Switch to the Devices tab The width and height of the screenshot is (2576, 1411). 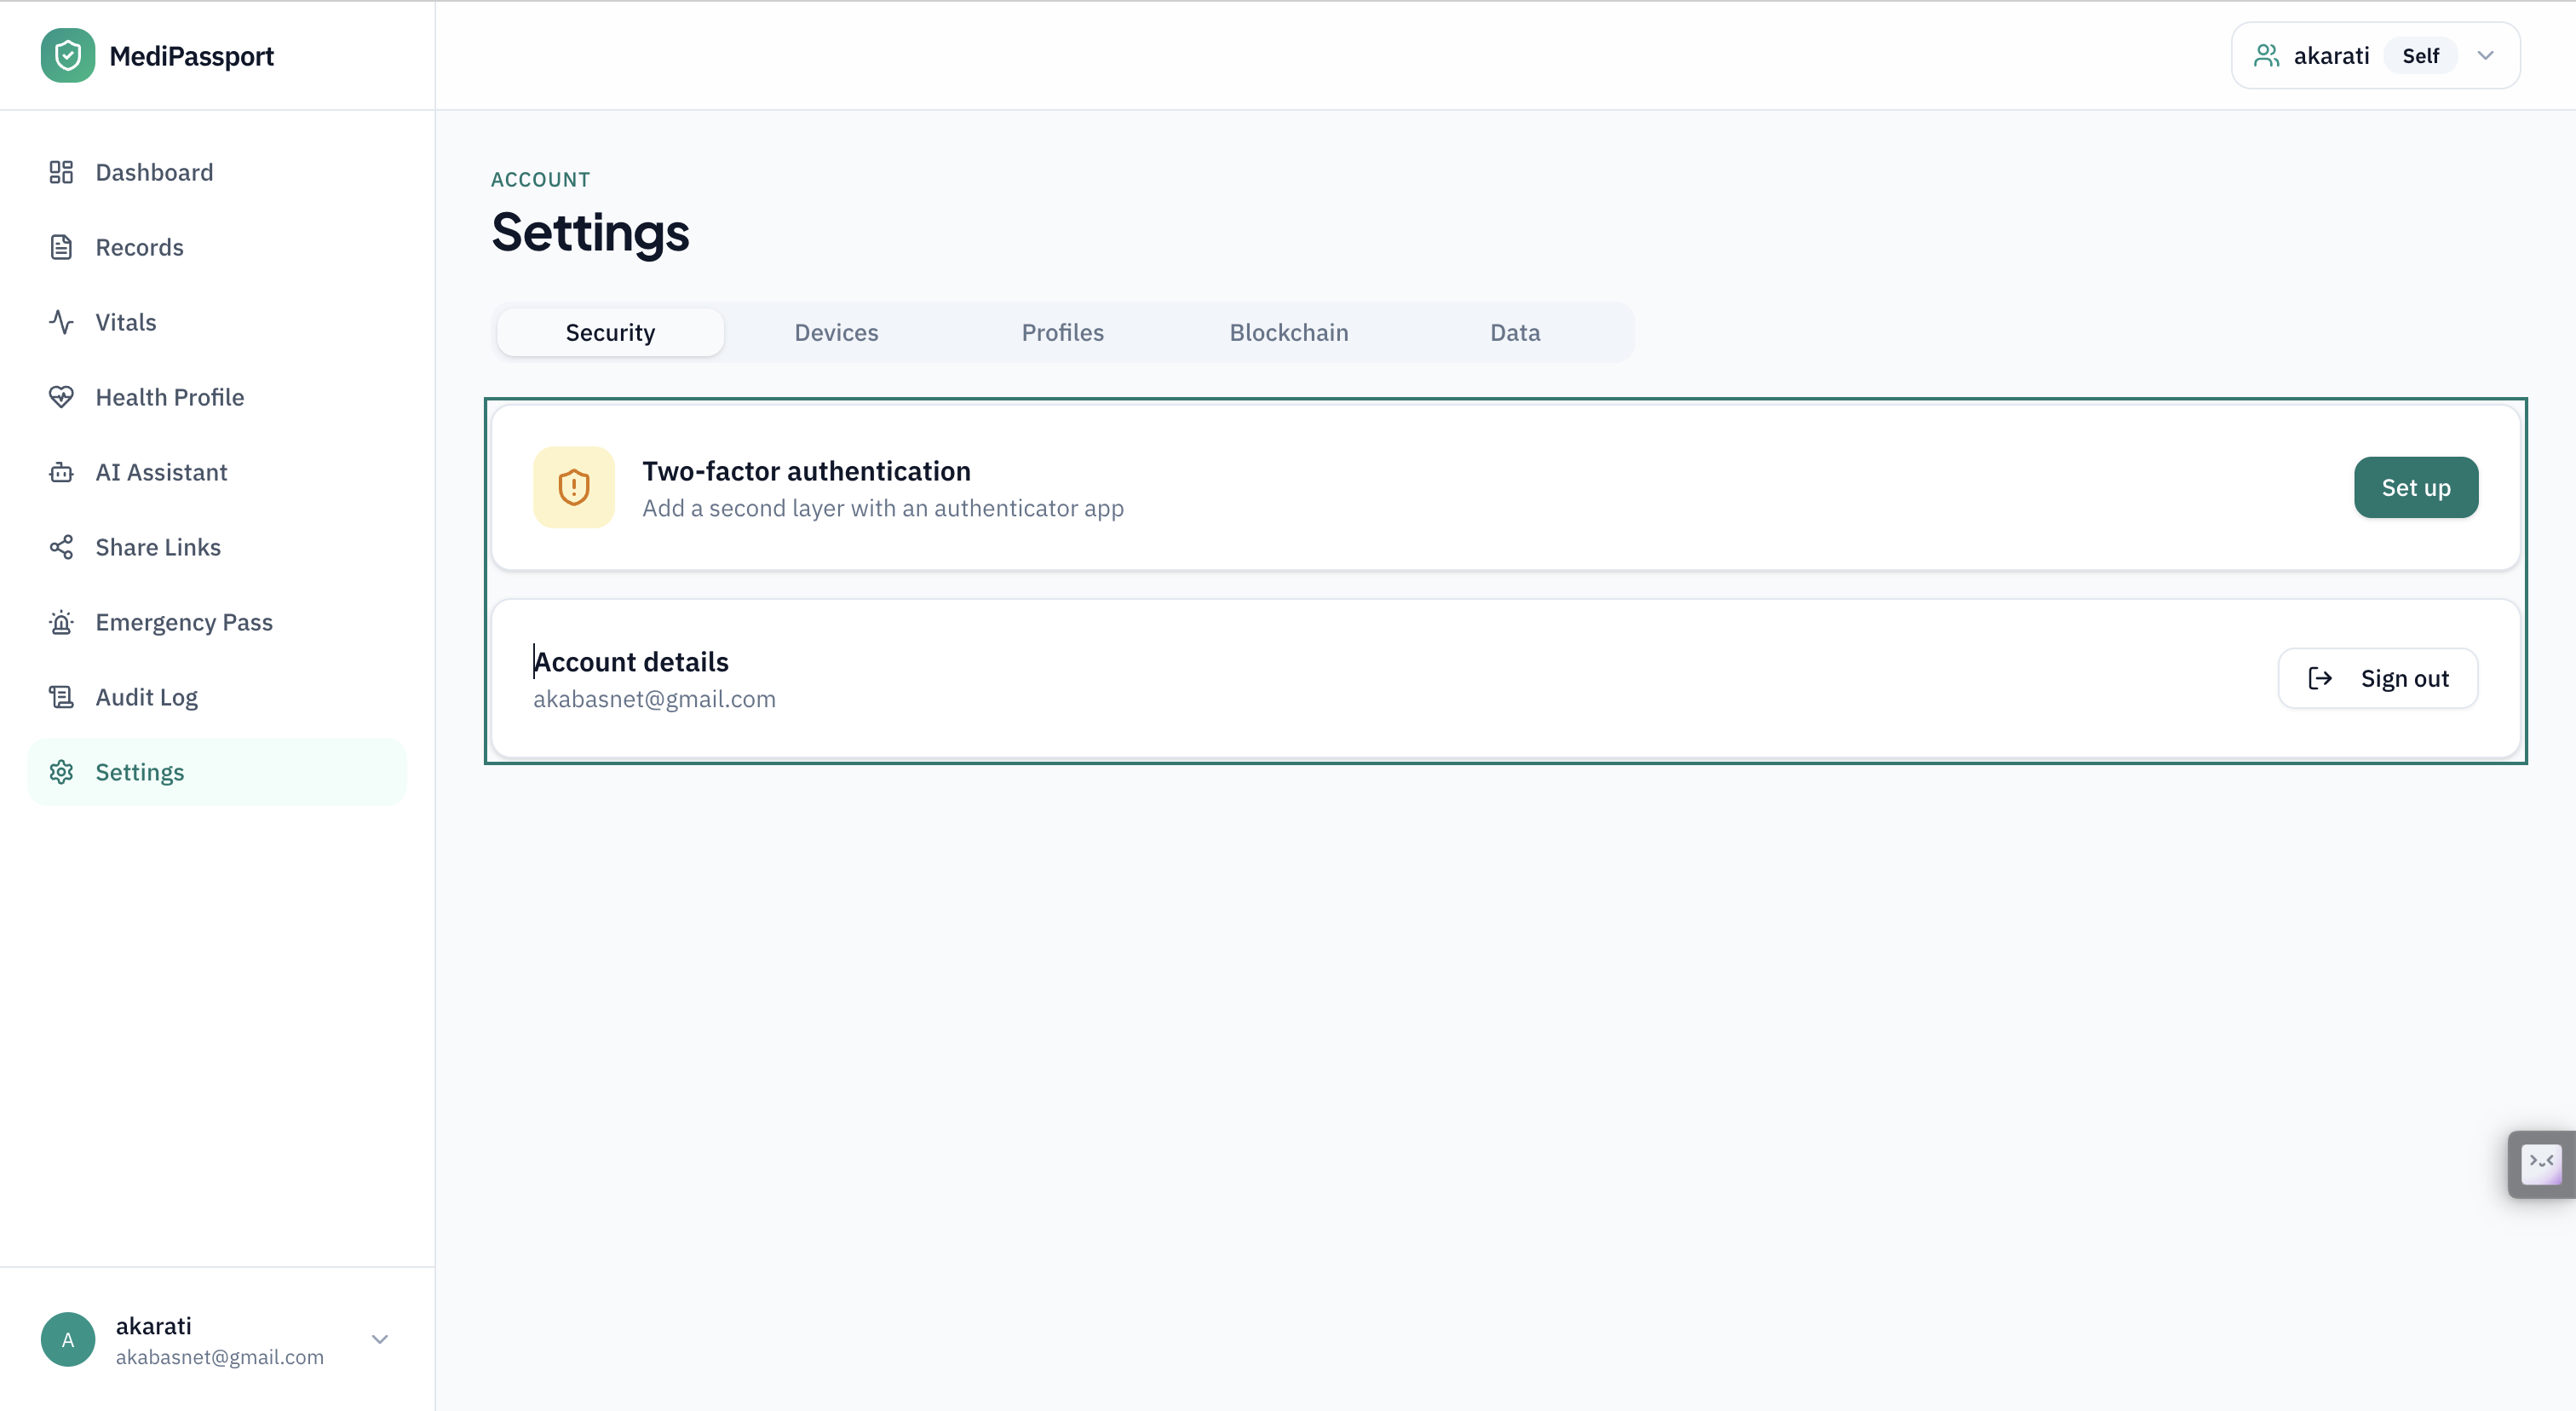836,332
